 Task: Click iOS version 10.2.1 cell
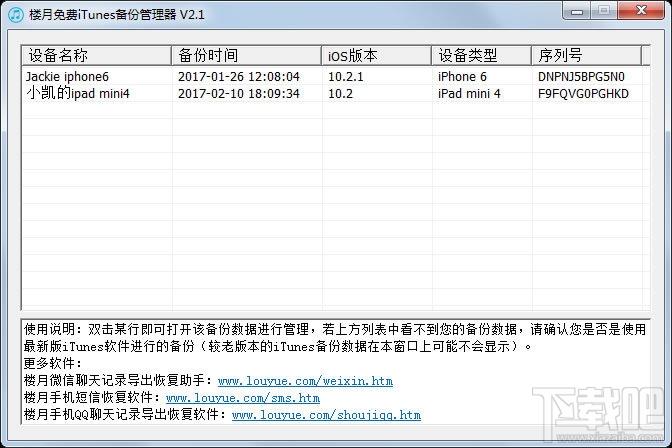(345, 77)
